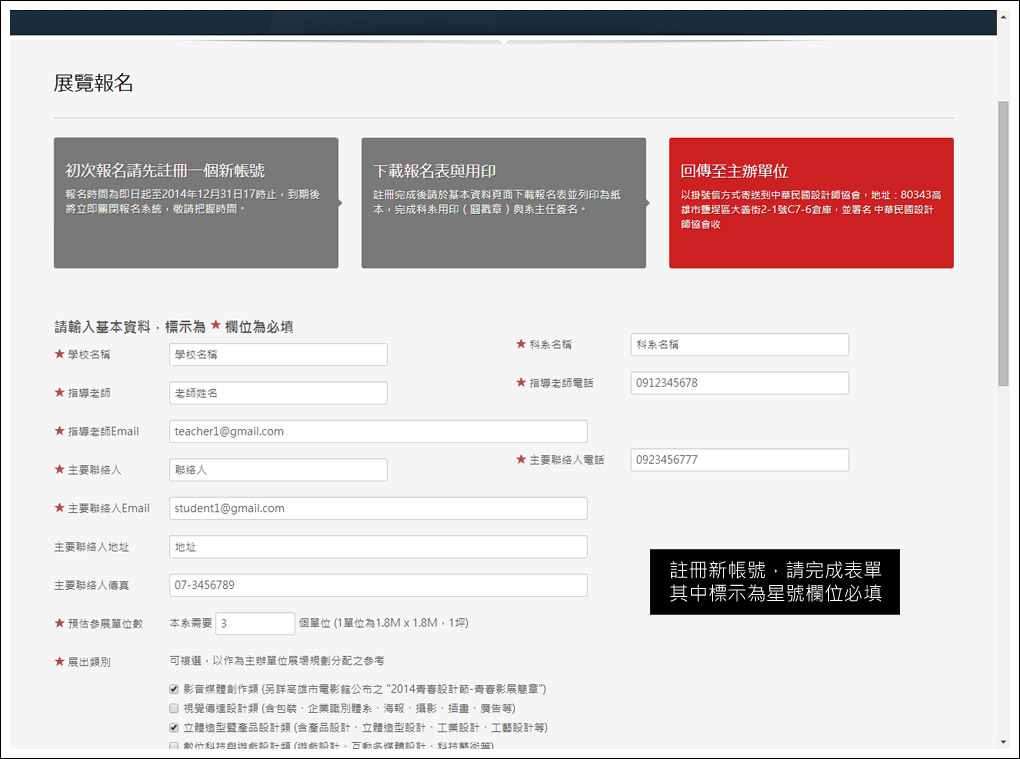Uncheck the 立體造型暨產品設計類 checkbox
The width and height of the screenshot is (1020, 759).
tap(174, 727)
